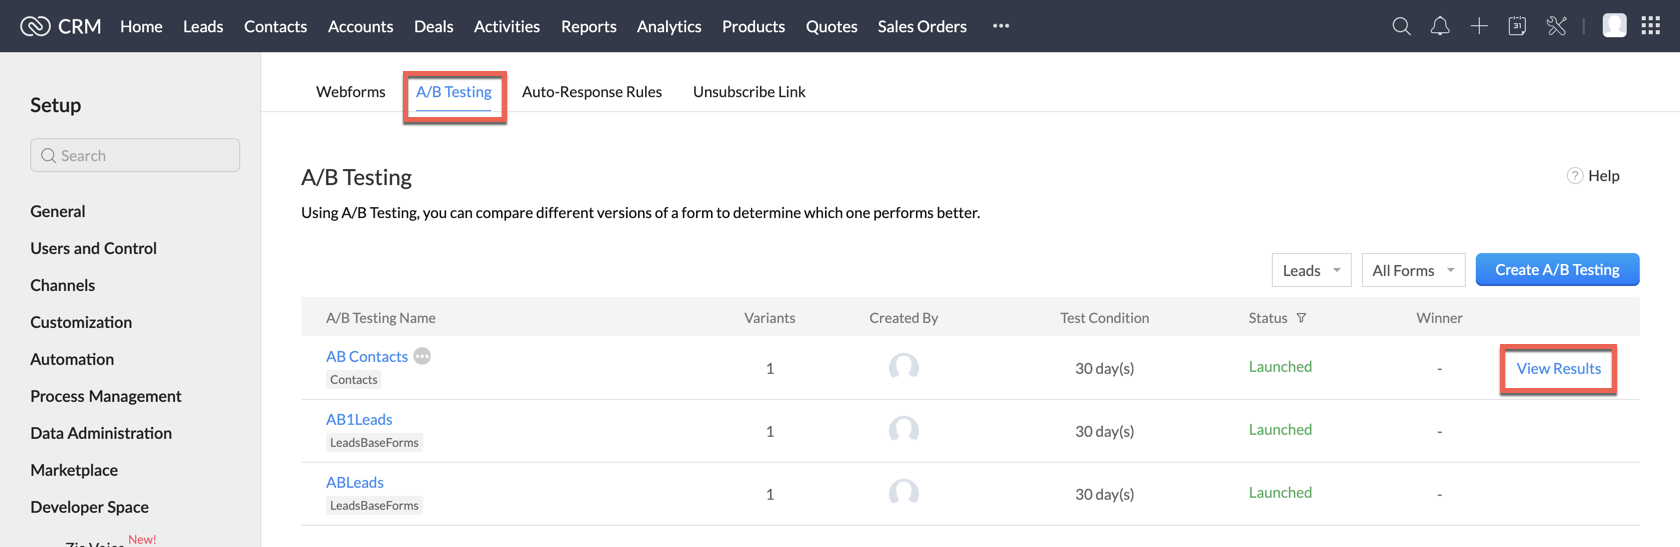Expand the Leads module dropdown

pyautogui.click(x=1311, y=270)
